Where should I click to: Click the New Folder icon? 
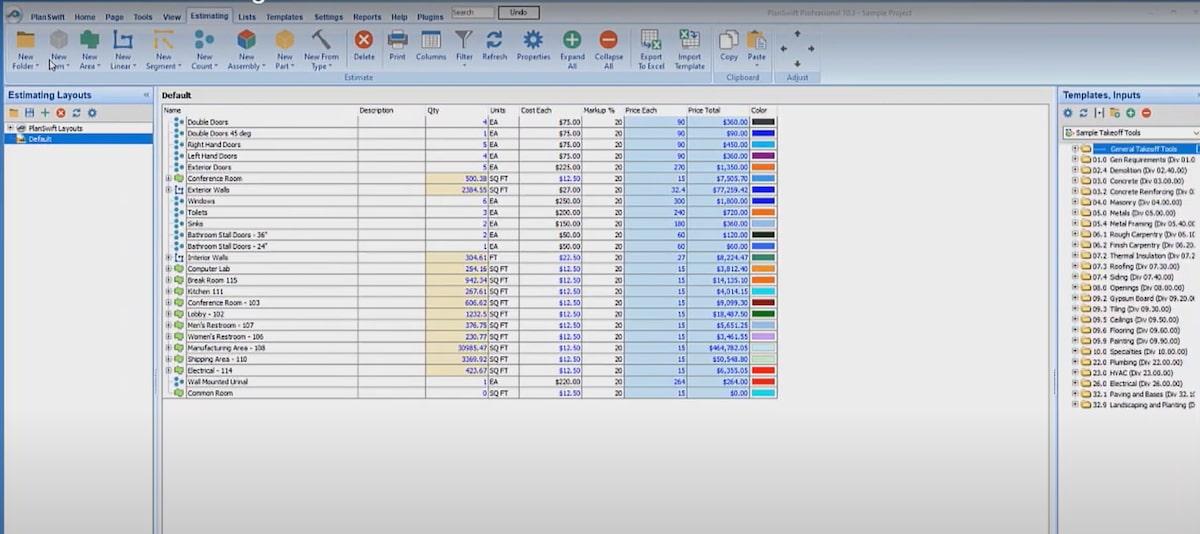[x=26, y=40]
